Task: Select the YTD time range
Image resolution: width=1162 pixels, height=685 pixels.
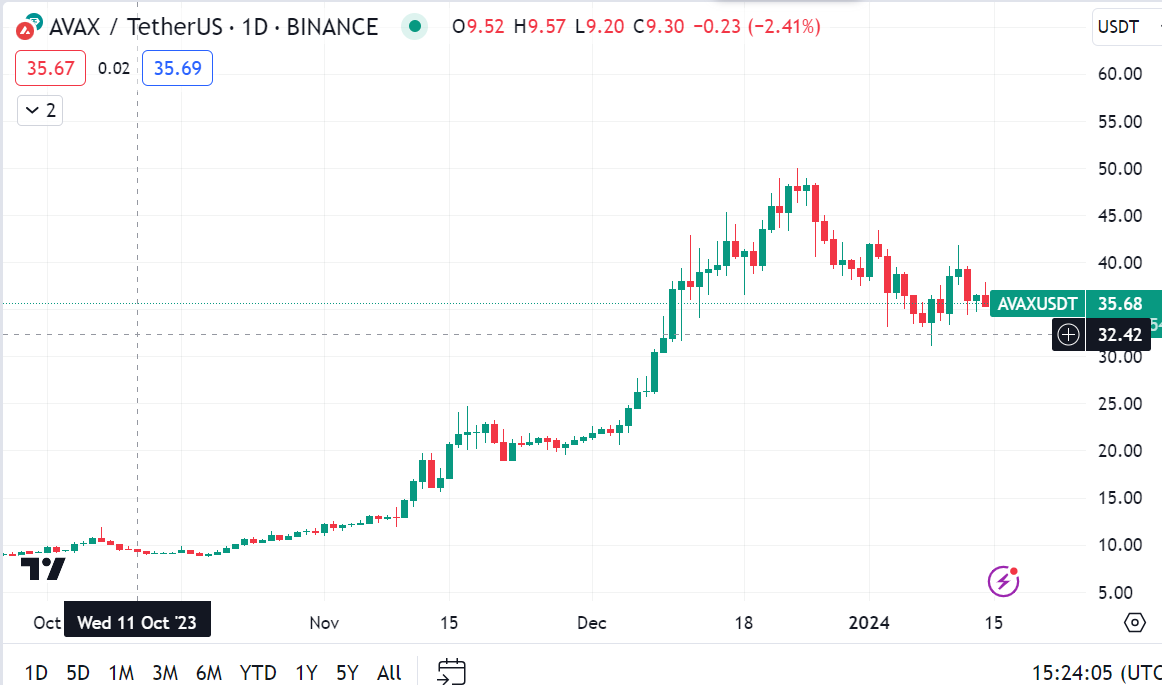Action: (x=258, y=673)
